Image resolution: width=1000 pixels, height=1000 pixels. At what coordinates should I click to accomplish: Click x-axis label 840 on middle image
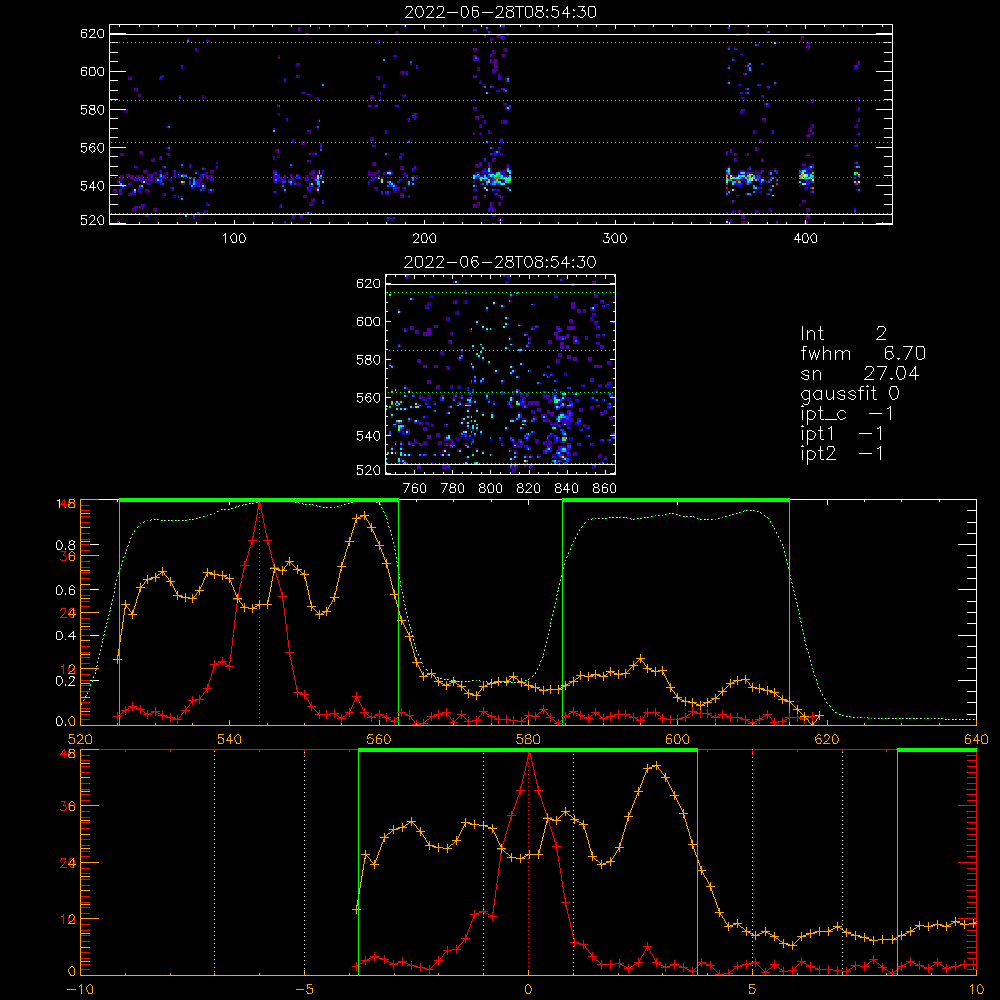click(x=566, y=489)
